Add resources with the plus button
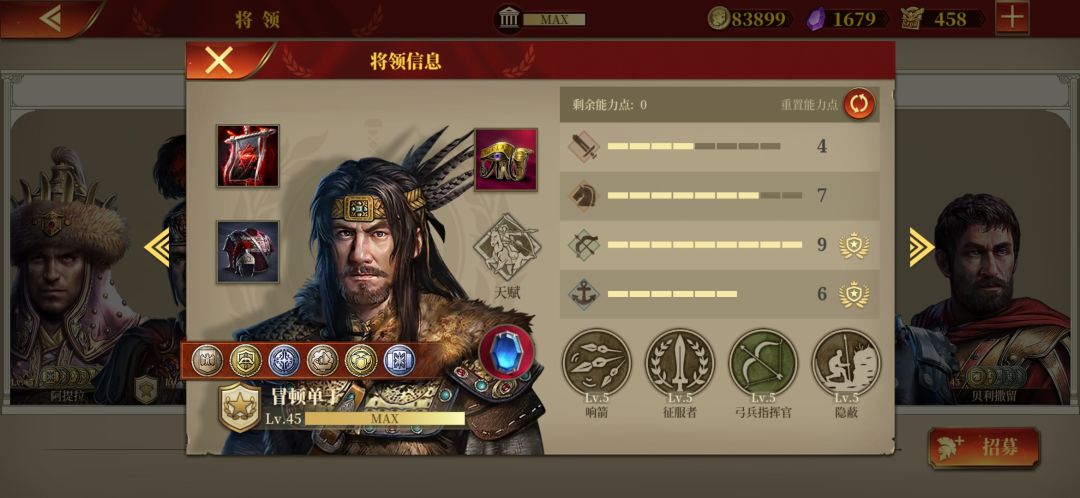The width and height of the screenshot is (1080, 498). [1012, 18]
